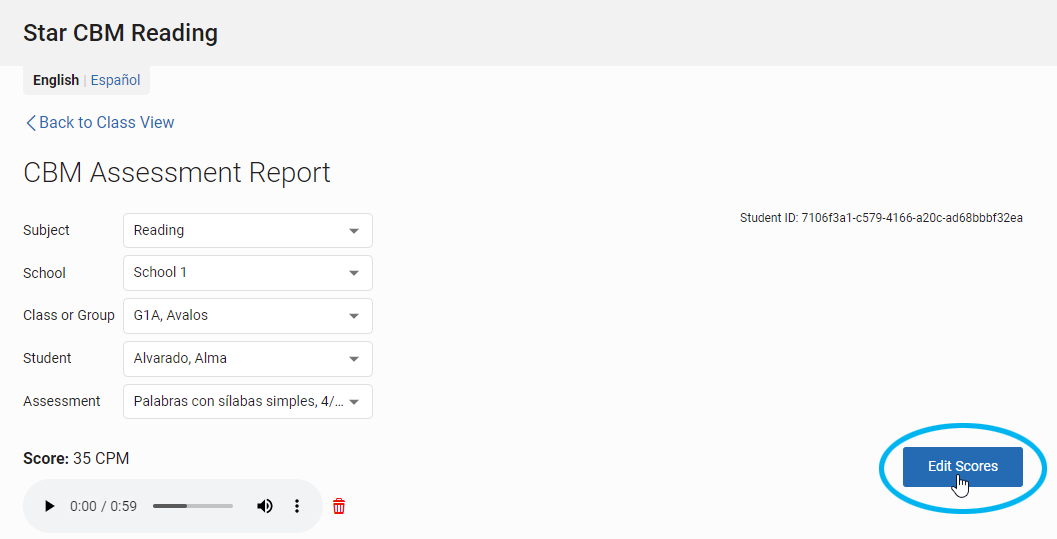
Task: Click the Edit Scores button
Action: pos(963,466)
